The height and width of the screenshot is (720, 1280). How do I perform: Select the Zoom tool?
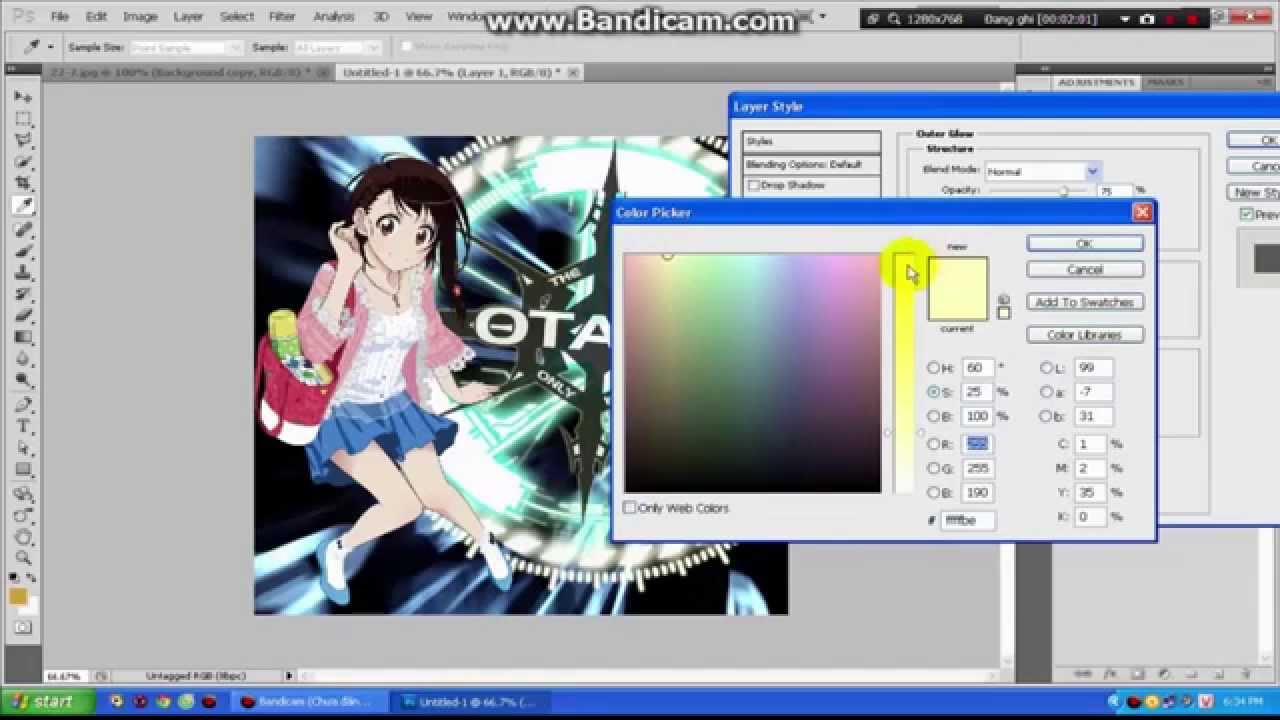click(x=22, y=558)
